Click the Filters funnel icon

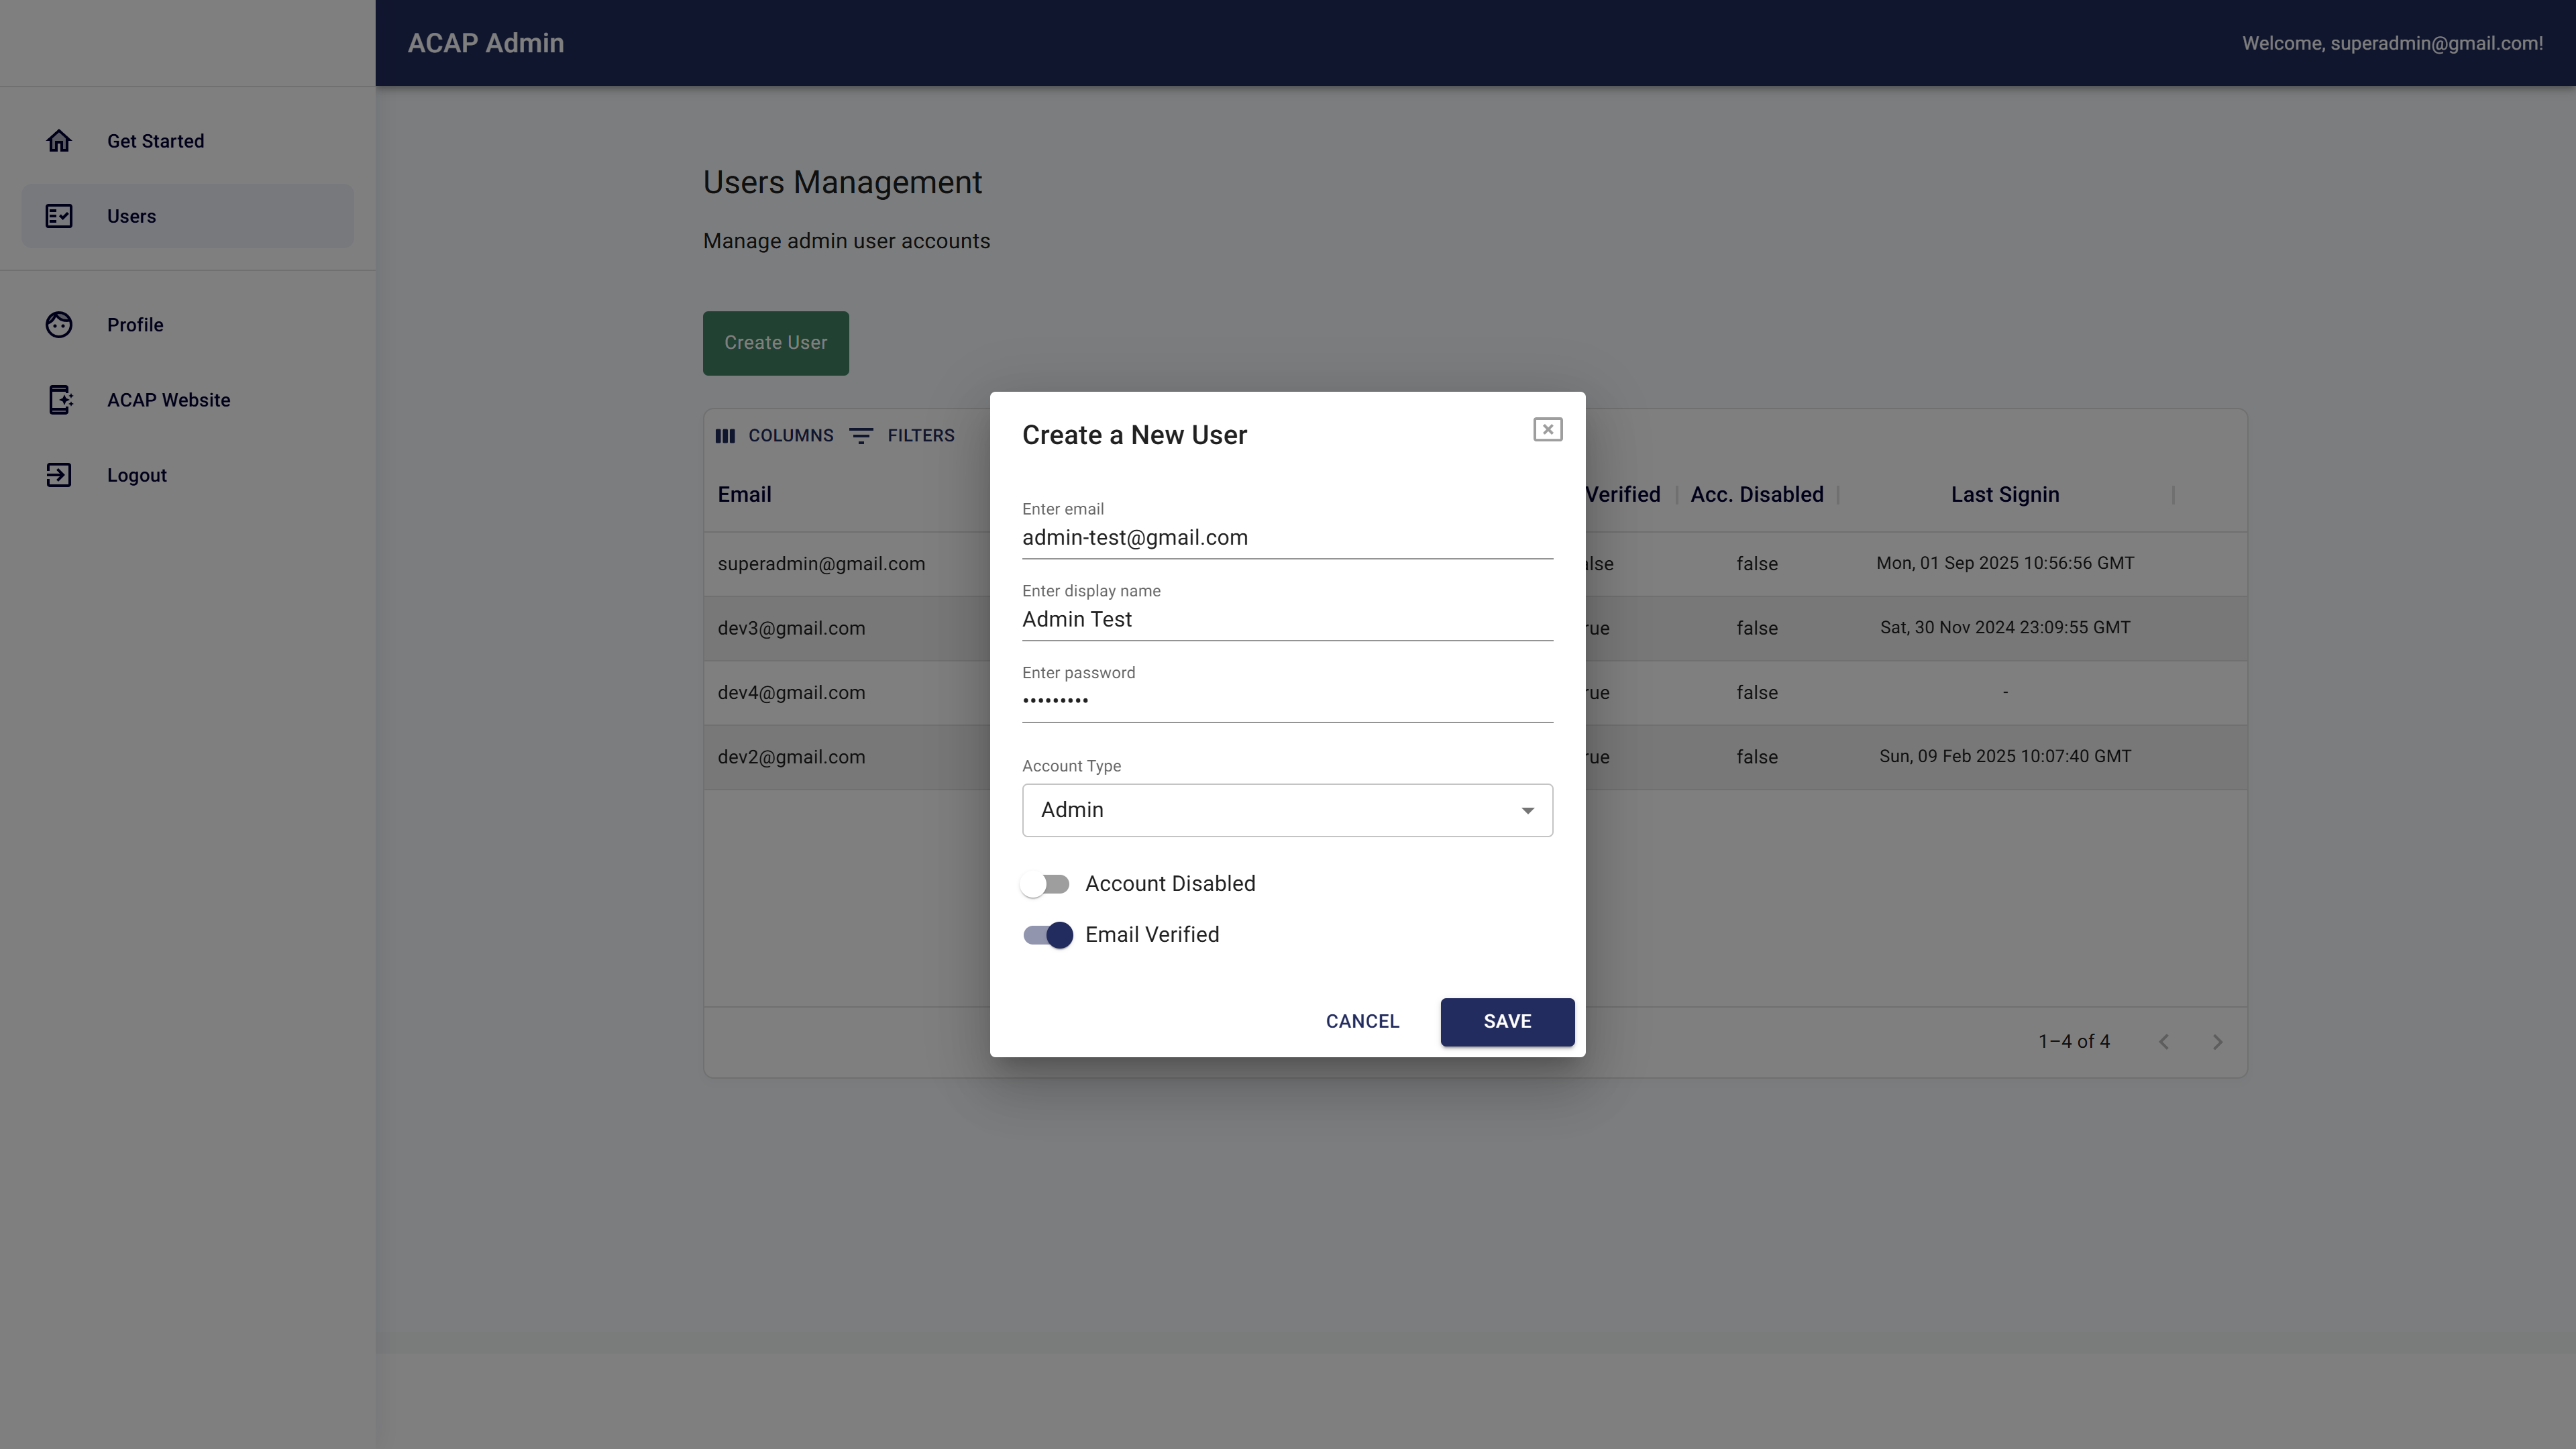(861, 436)
